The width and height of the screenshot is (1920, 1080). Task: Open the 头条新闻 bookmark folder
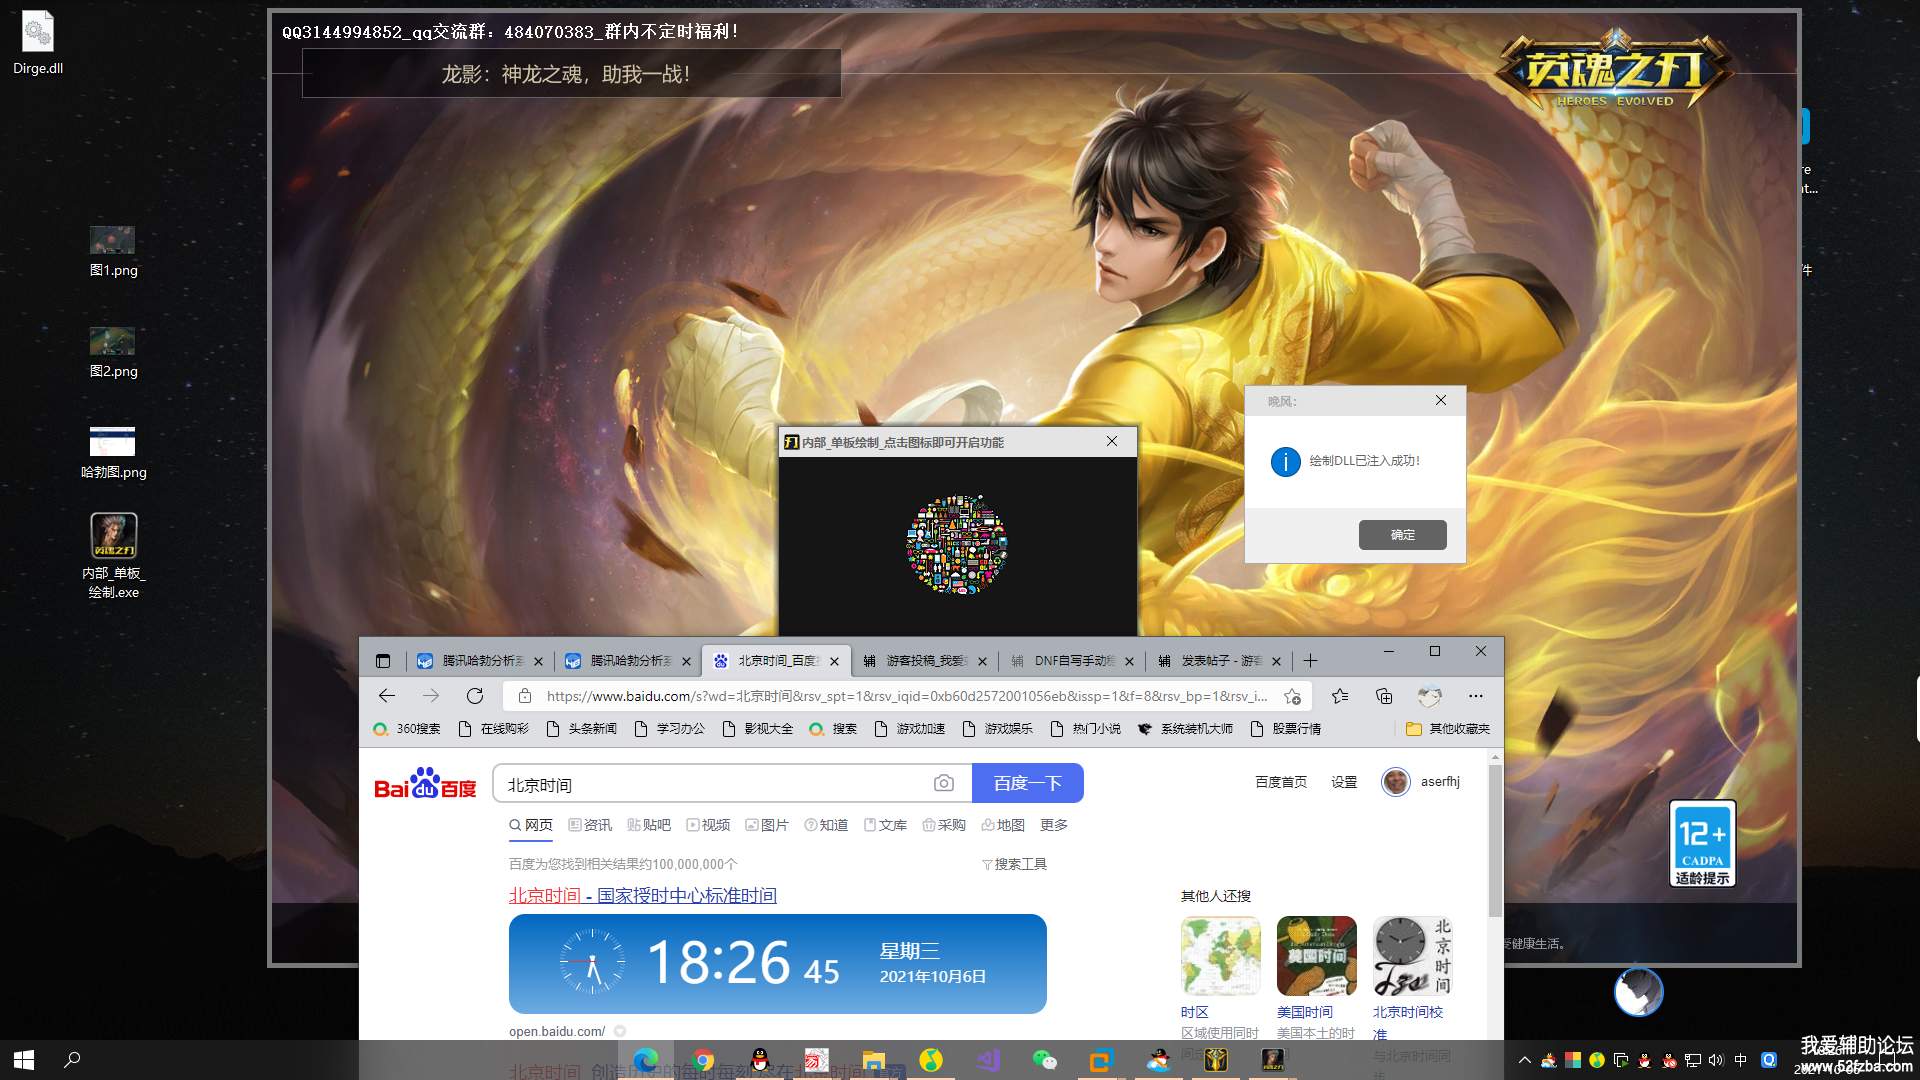(x=581, y=729)
